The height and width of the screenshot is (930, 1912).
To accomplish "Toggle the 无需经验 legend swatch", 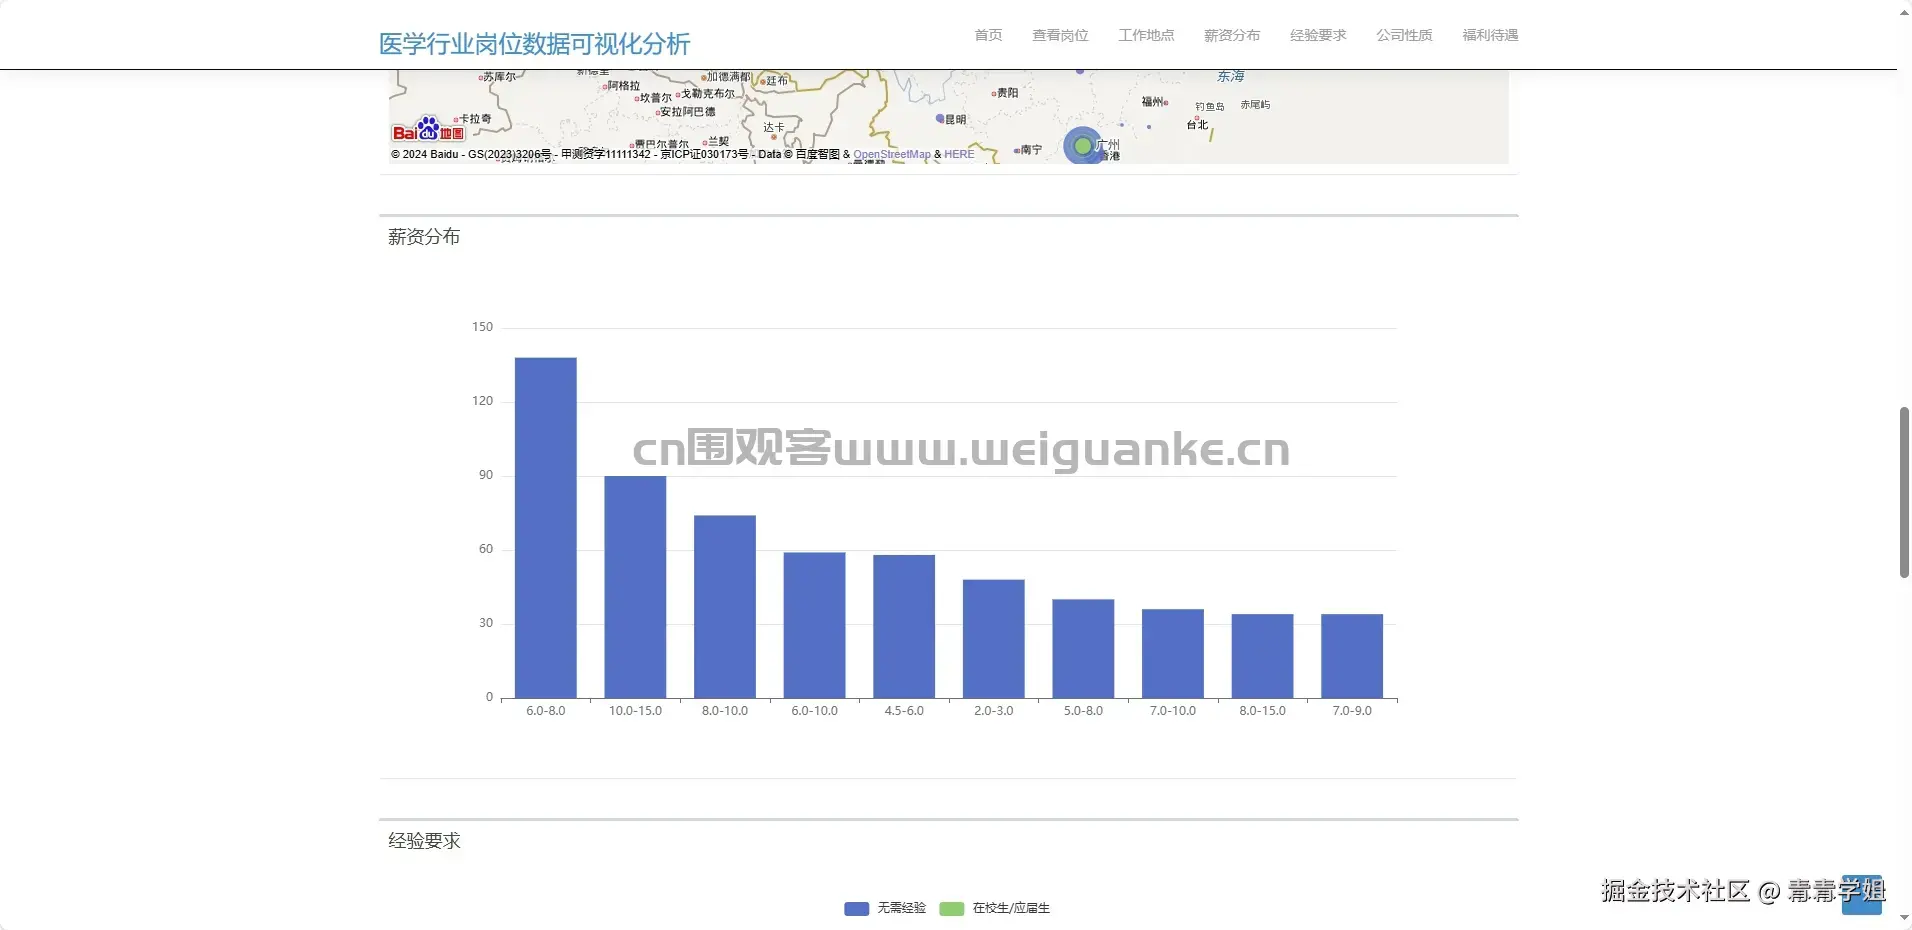I will (856, 908).
